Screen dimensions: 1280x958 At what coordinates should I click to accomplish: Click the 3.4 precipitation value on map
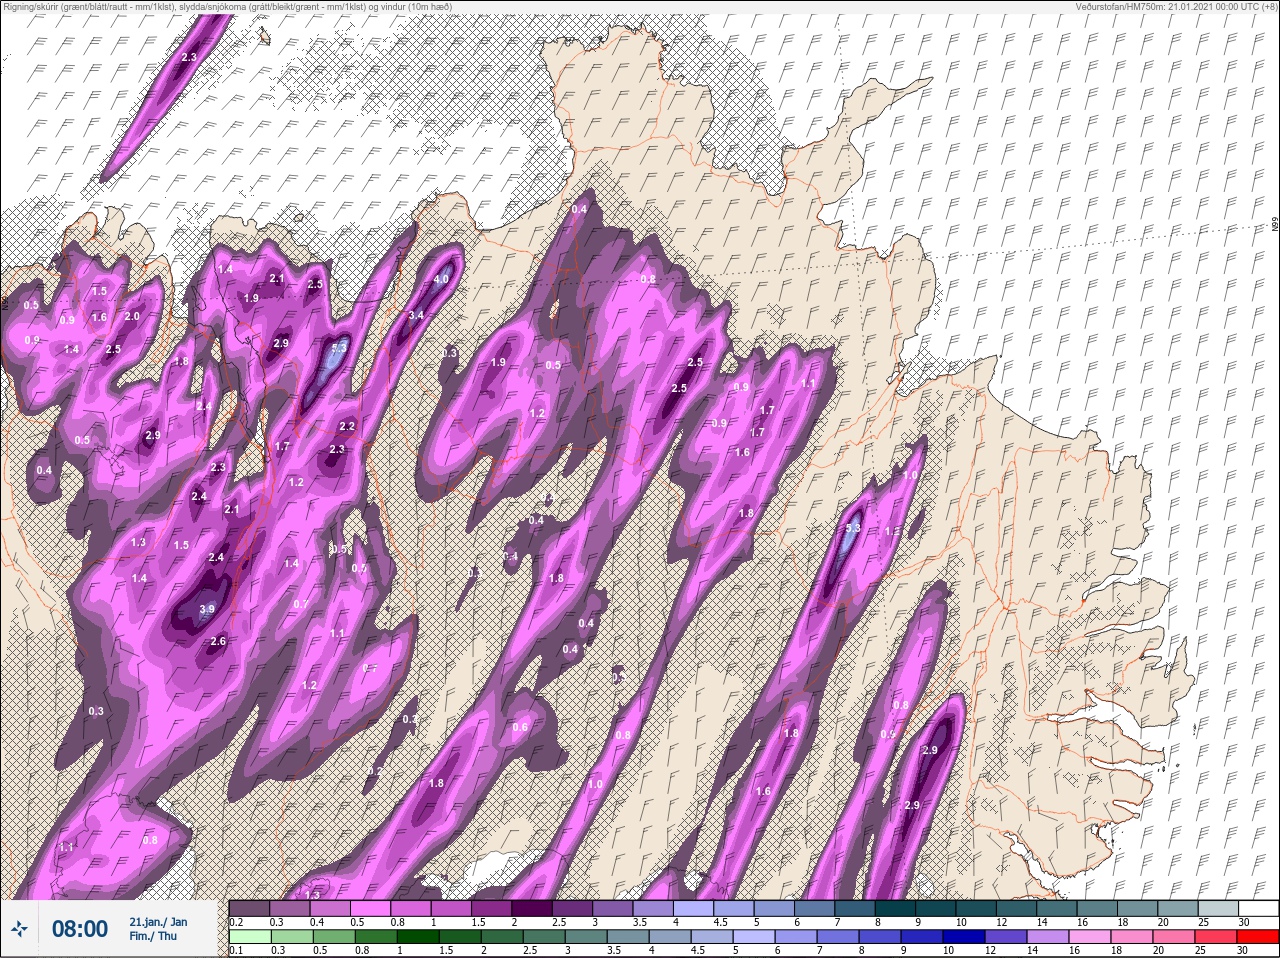point(417,315)
